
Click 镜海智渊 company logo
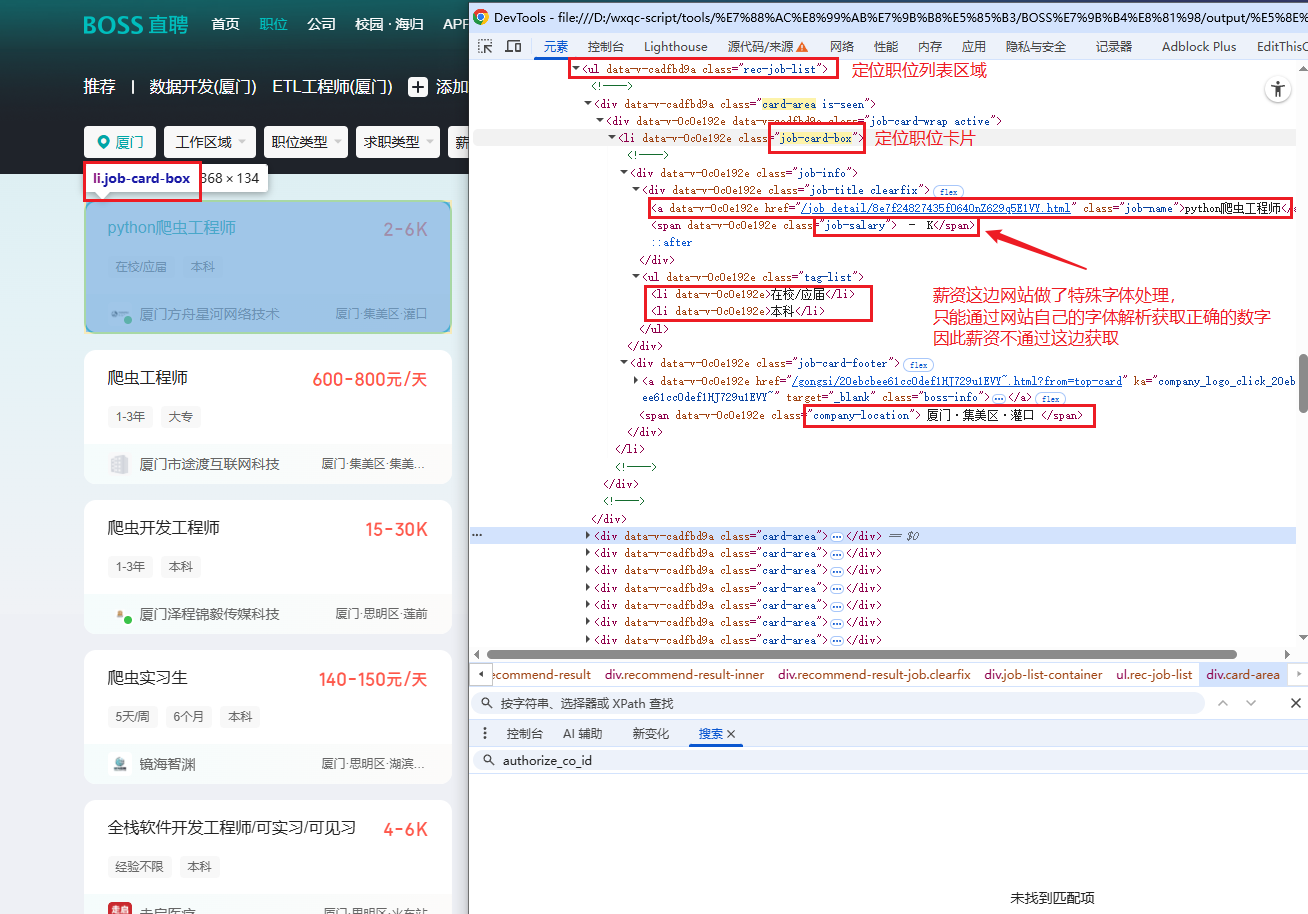(120, 764)
